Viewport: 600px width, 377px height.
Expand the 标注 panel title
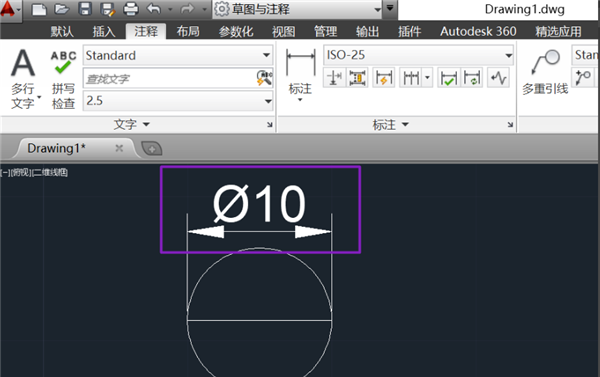pyautogui.click(x=390, y=124)
